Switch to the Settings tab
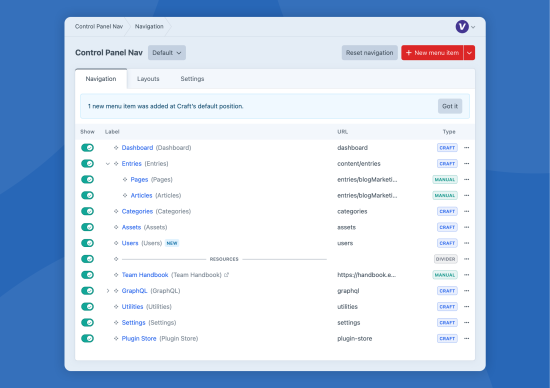The width and height of the screenshot is (550, 388). pos(192,79)
